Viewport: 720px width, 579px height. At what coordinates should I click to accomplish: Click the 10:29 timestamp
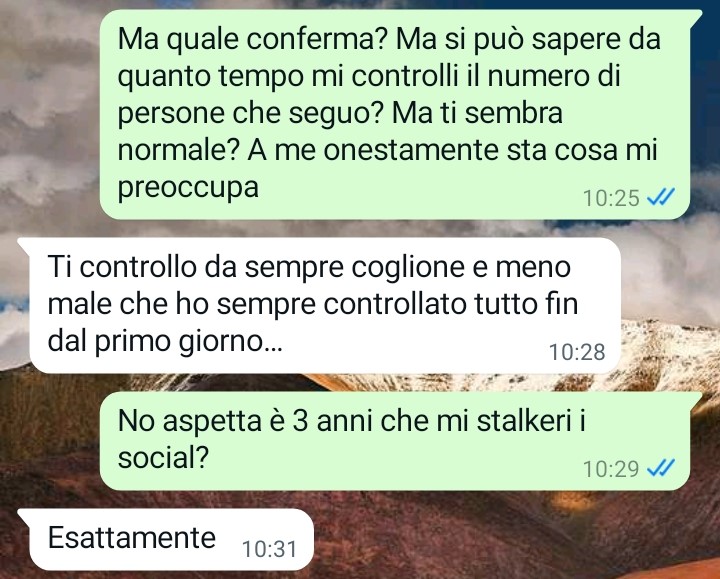click(x=611, y=469)
